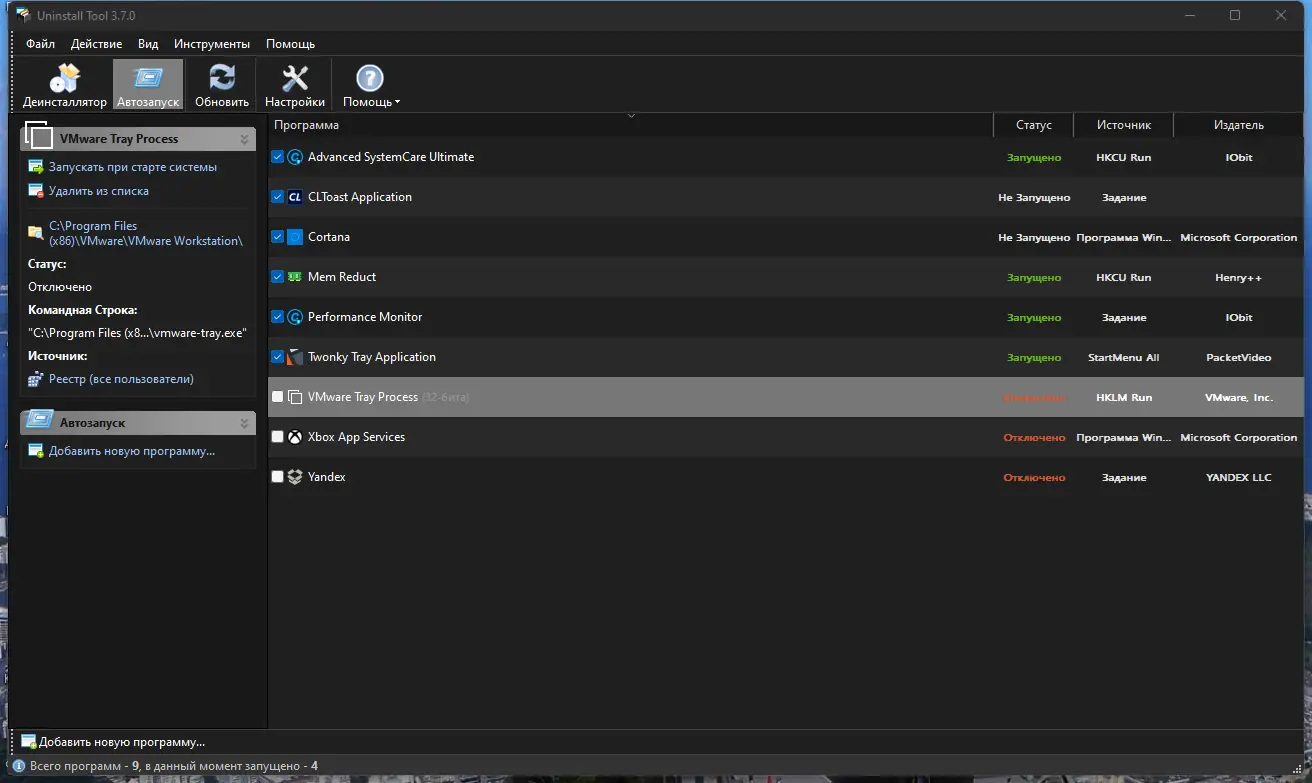Click the VMware Tray Process panel header icon
The image size is (1312, 783).
pos(39,136)
